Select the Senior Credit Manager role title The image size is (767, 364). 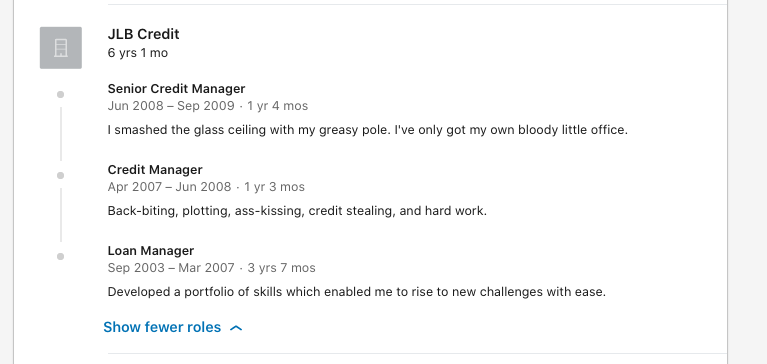[x=176, y=89]
